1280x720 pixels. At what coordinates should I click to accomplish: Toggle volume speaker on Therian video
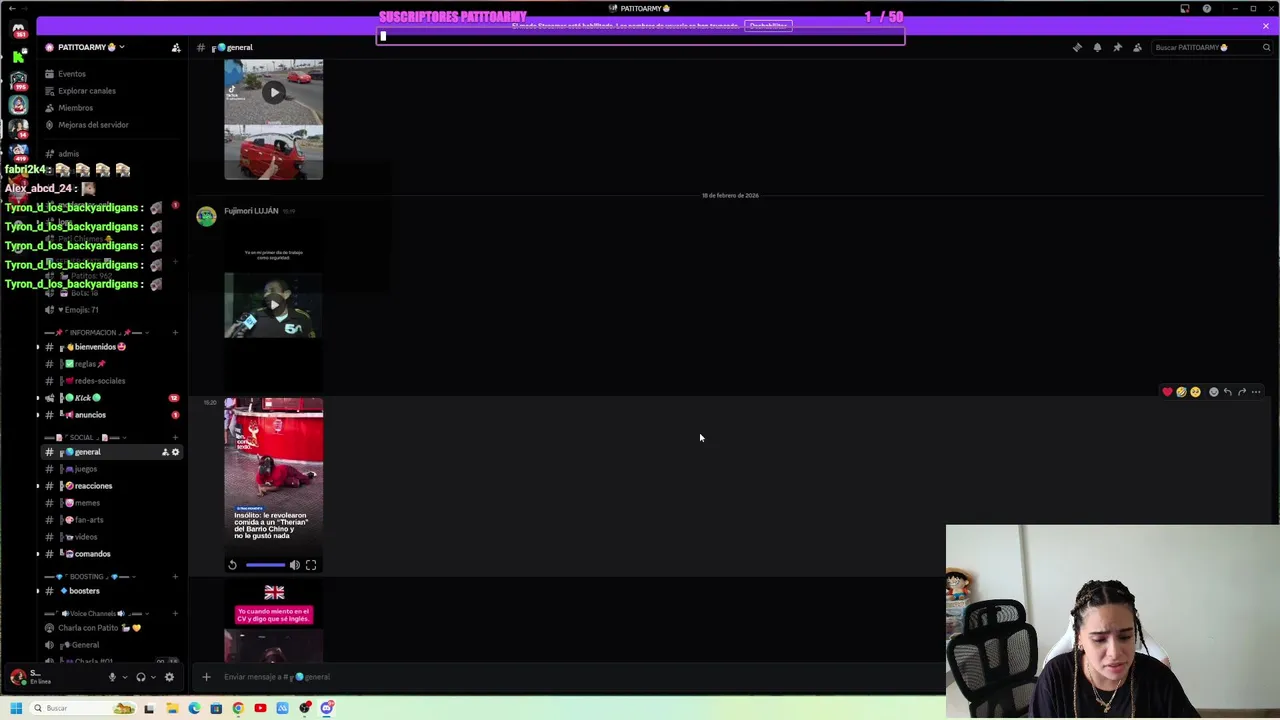click(295, 565)
